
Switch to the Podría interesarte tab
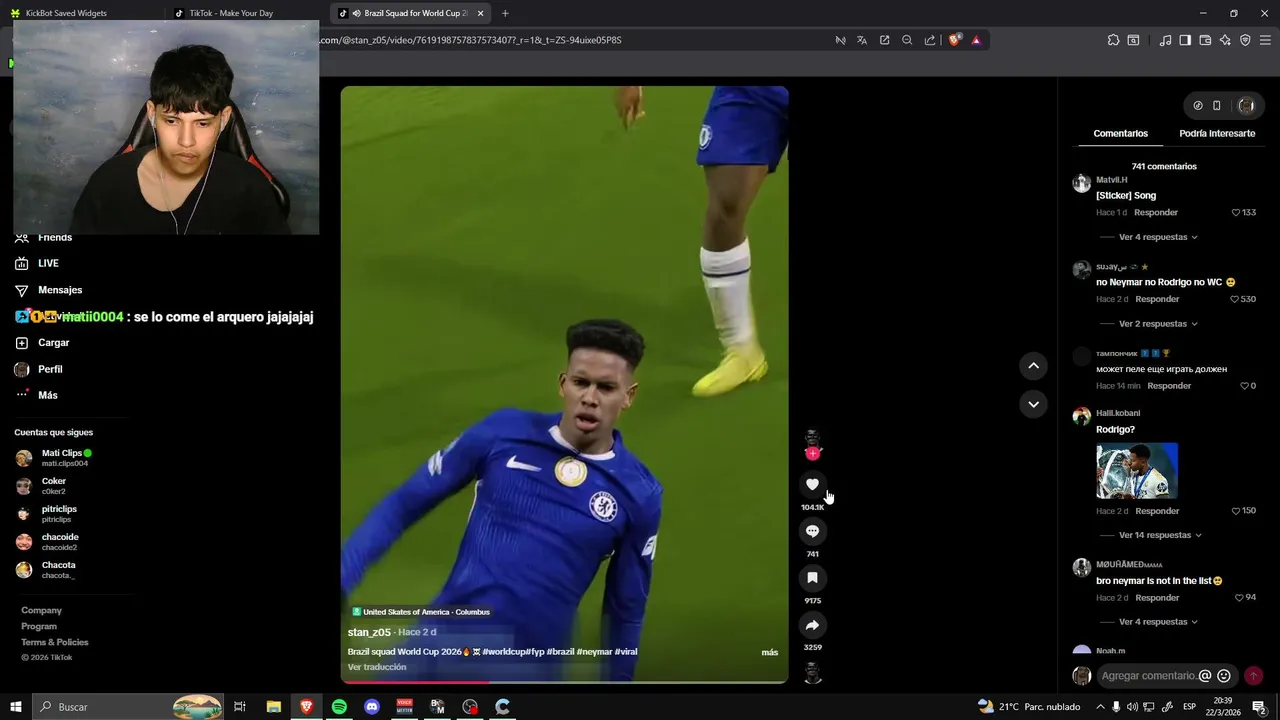(1217, 133)
